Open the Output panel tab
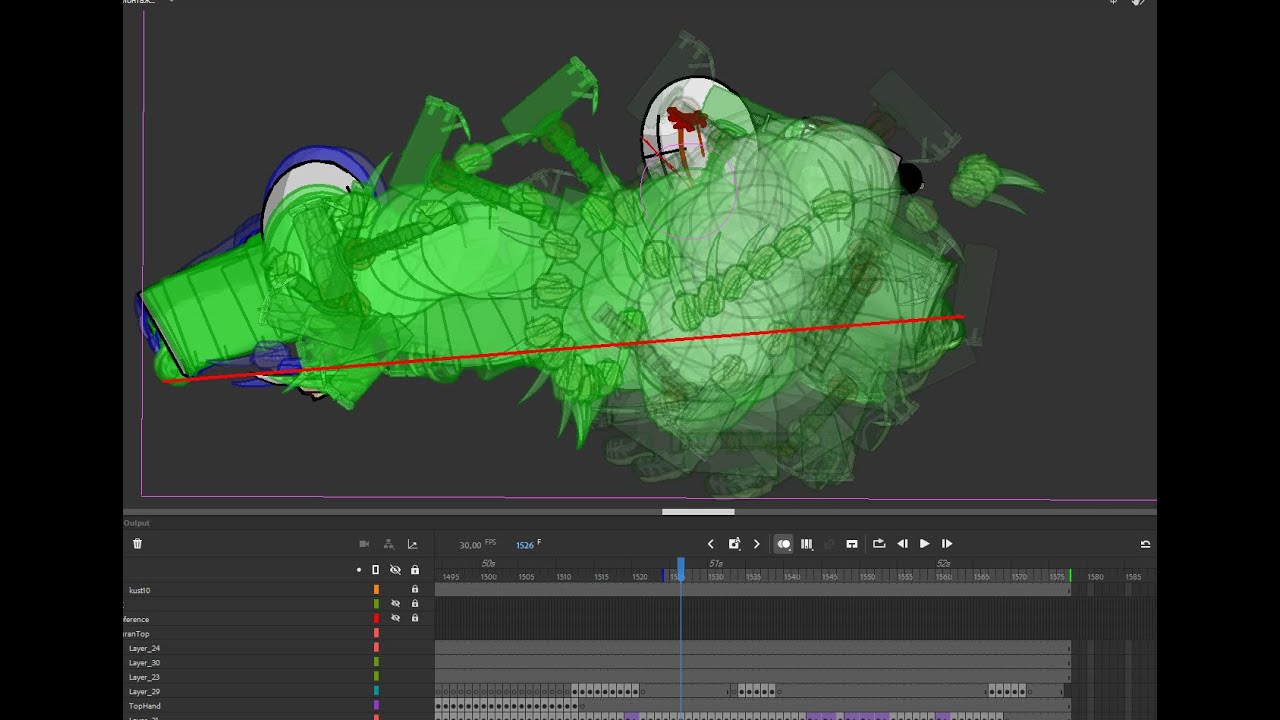This screenshot has width=1280, height=720. pos(137,523)
